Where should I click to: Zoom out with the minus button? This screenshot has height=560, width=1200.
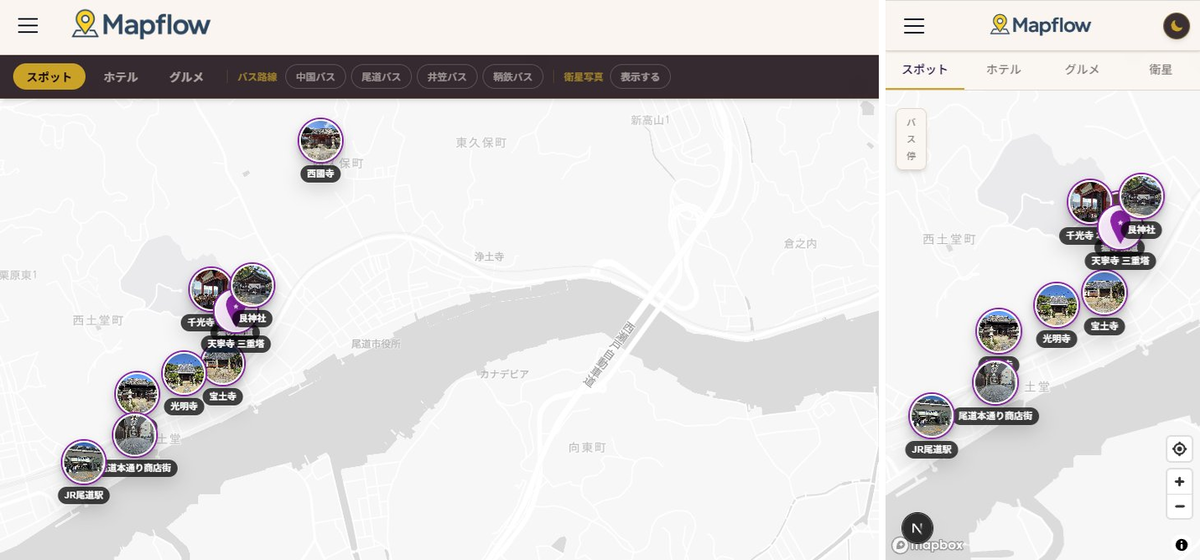[x=1179, y=506]
